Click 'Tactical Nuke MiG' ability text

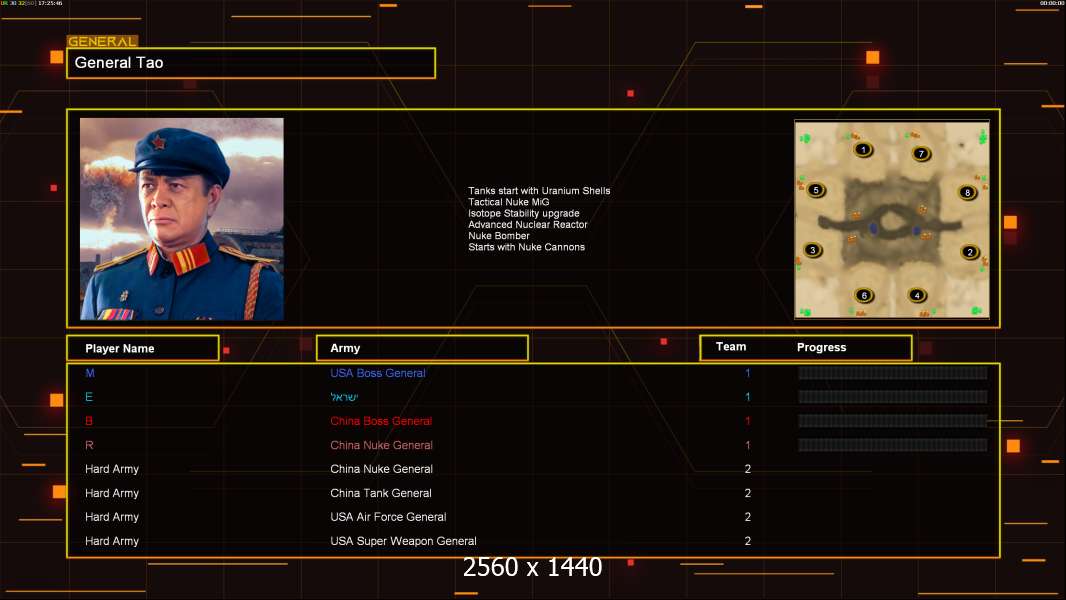point(509,202)
